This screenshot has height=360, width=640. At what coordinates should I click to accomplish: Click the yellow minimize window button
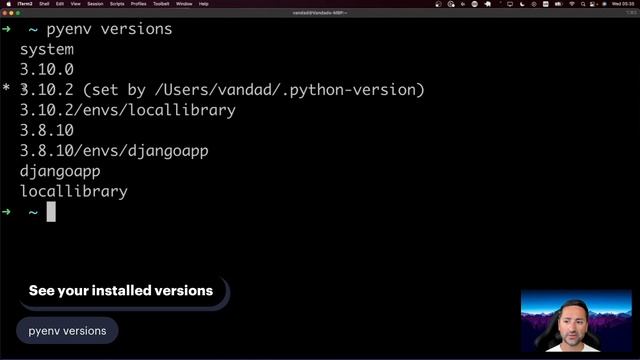click(x=11, y=13)
